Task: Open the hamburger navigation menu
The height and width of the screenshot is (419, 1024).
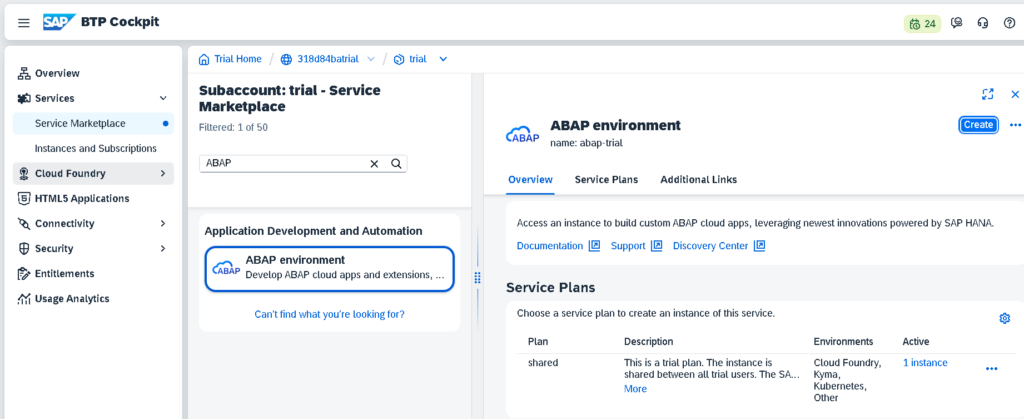Action: (x=24, y=23)
